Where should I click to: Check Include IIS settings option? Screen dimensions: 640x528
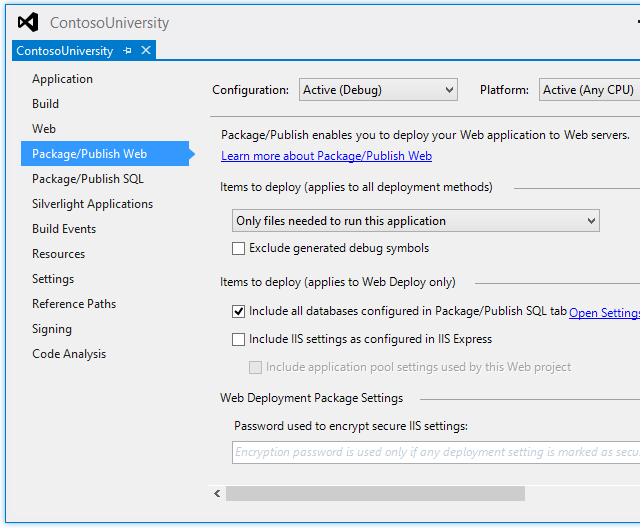pos(238,339)
